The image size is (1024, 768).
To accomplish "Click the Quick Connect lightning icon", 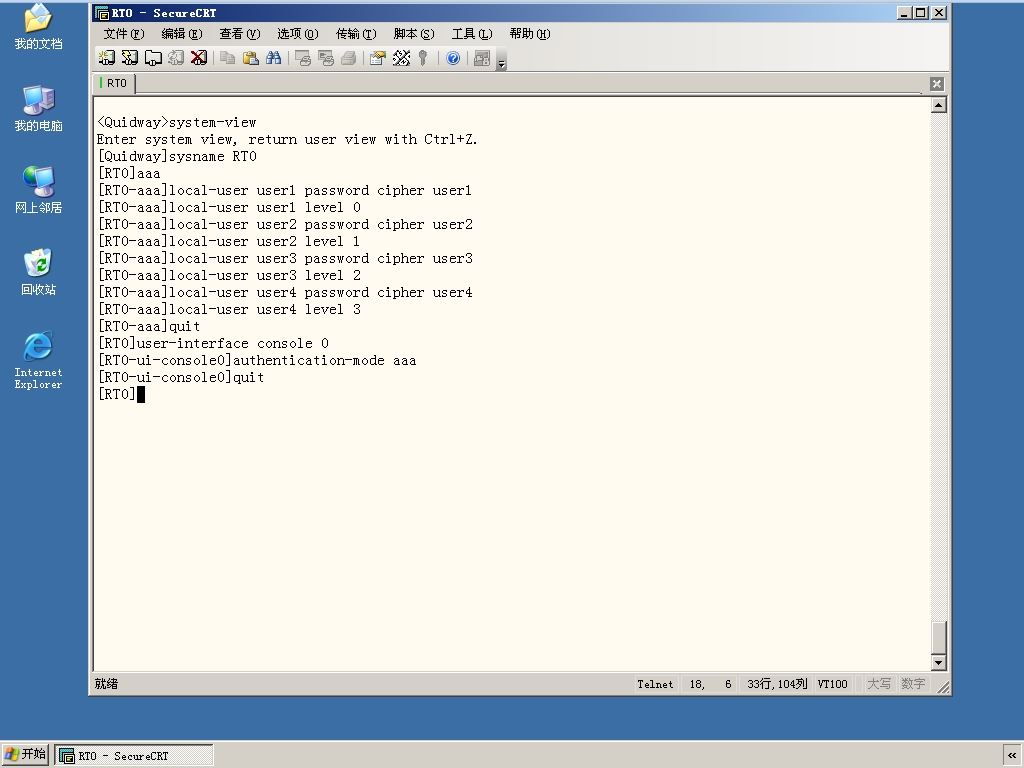I will pos(129,58).
